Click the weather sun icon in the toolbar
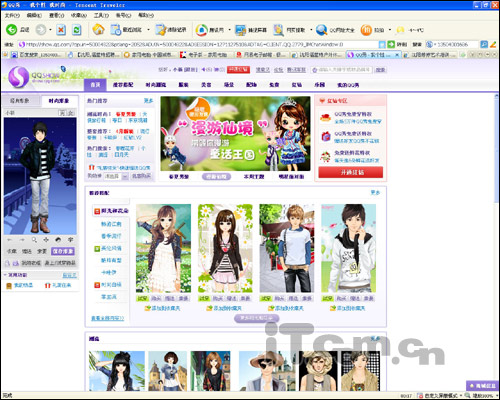500x400 pixels. pyautogui.click(x=400, y=30)
